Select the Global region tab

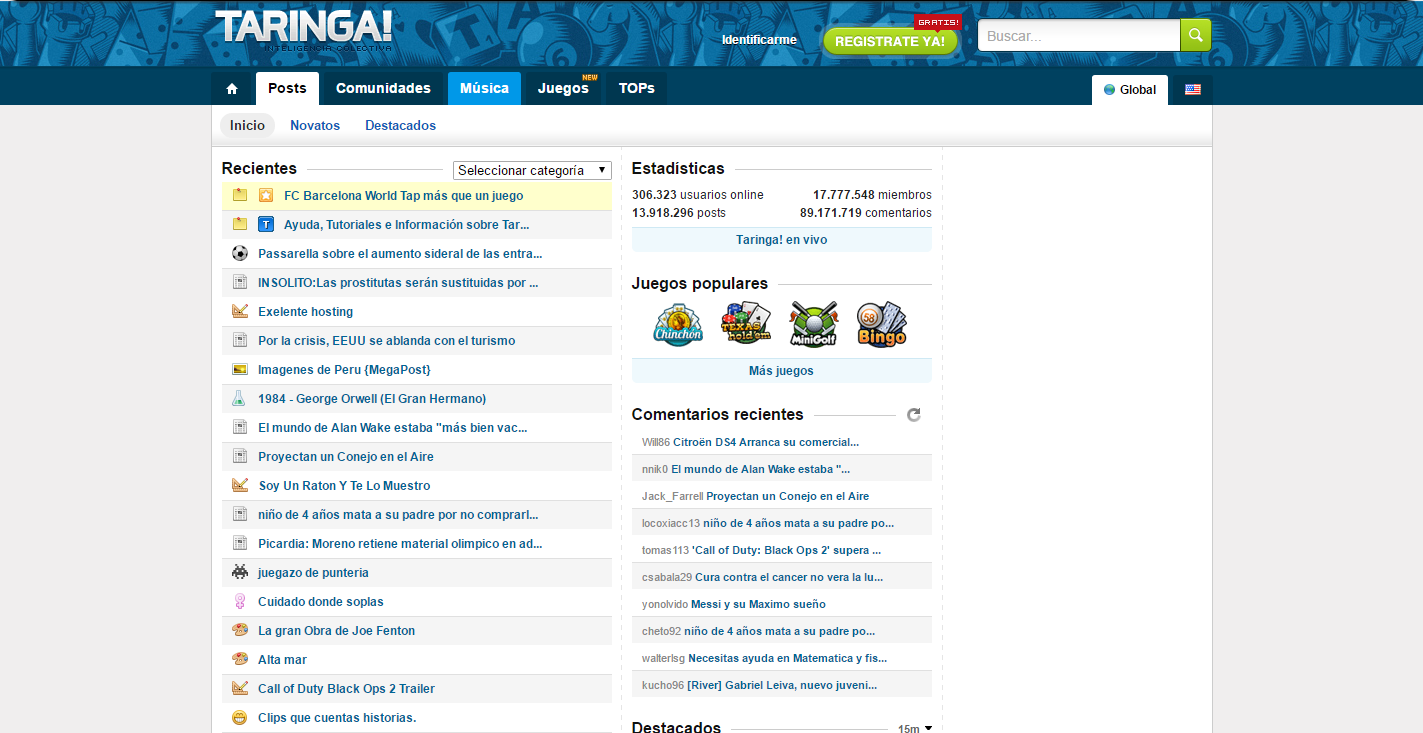pyautogui.click(x=1130, y=90)
